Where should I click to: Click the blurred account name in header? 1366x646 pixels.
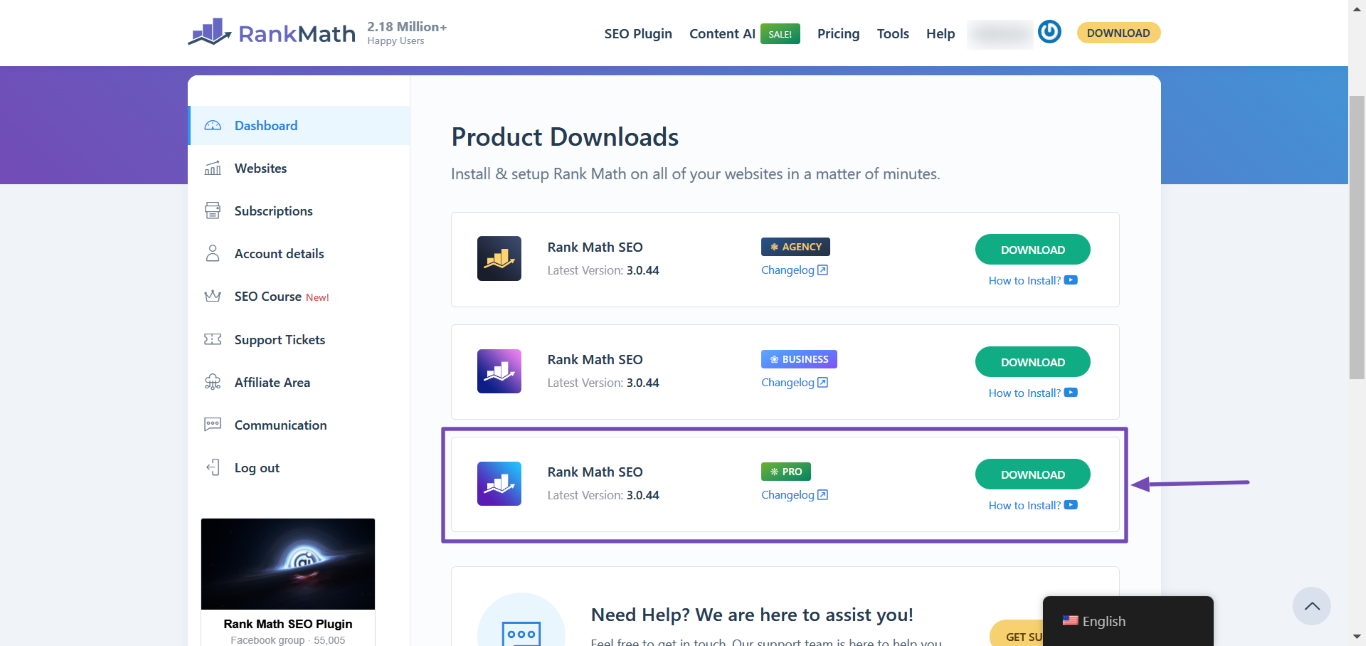pos(999,34)
